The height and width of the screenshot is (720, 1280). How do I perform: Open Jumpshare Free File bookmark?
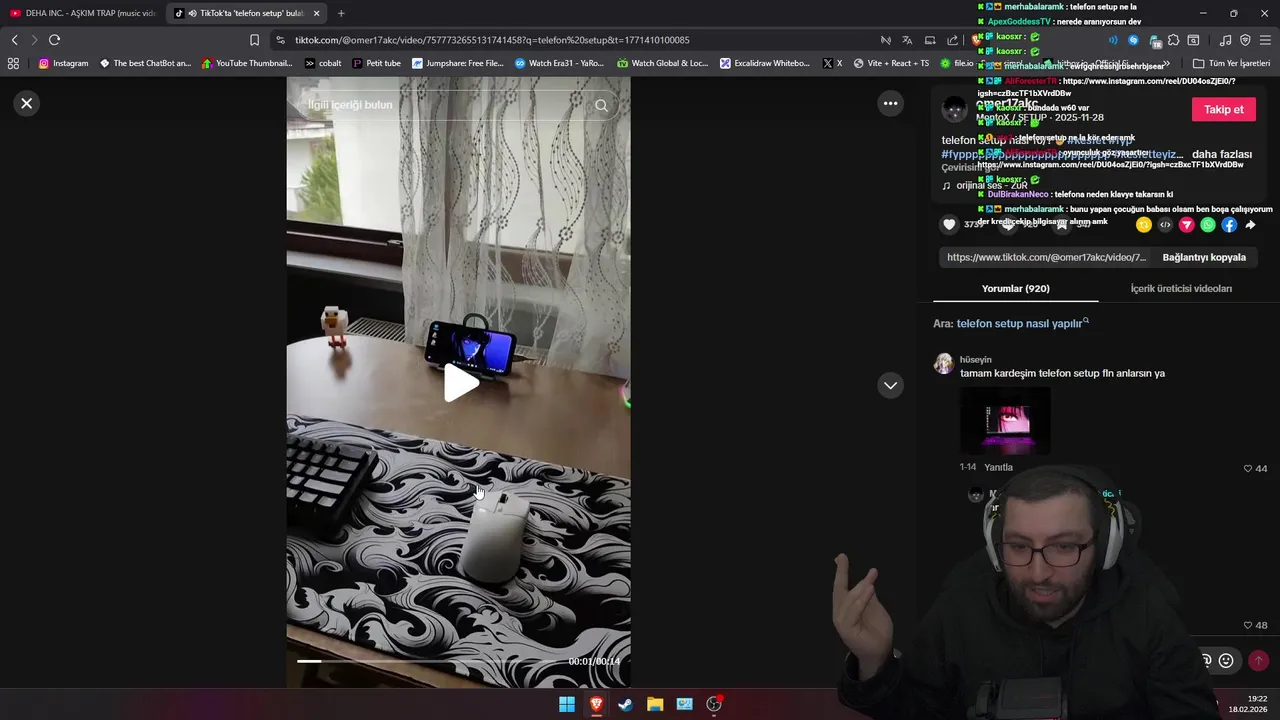pyautogui.click(x=457, y=63)
